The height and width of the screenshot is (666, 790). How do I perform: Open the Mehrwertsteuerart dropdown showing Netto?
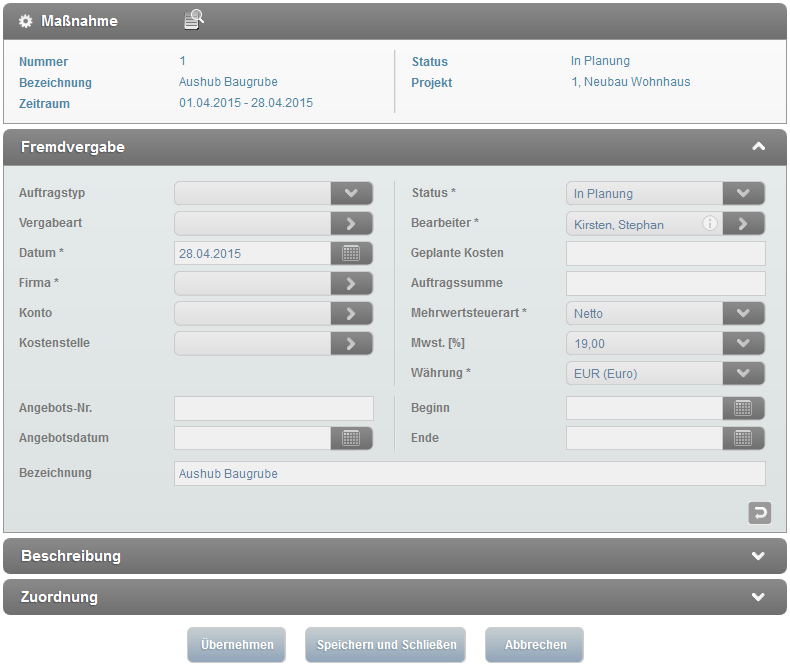[x=743, y=314]
